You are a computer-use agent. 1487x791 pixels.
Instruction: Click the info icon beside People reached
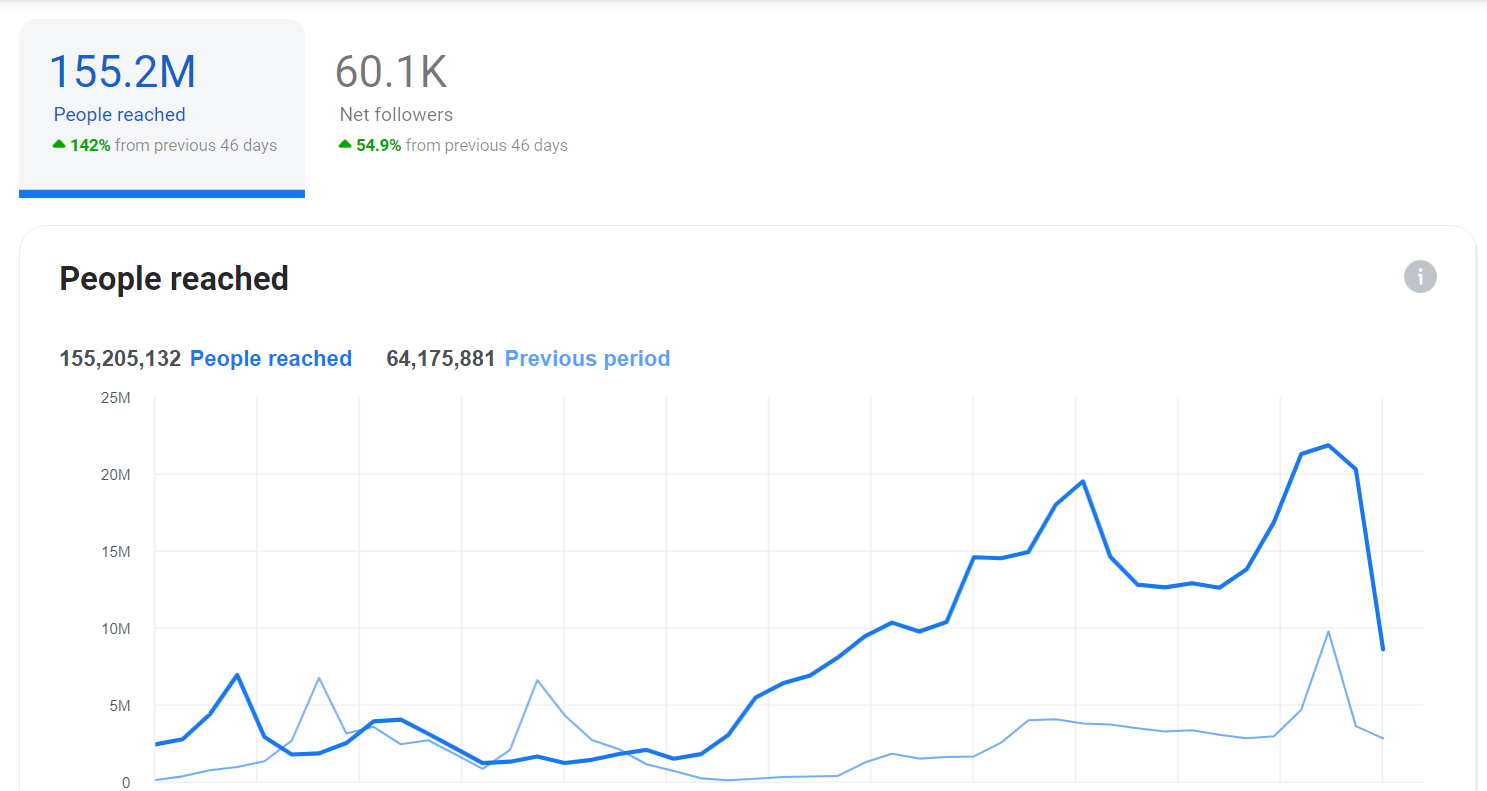click(1420, 276)
